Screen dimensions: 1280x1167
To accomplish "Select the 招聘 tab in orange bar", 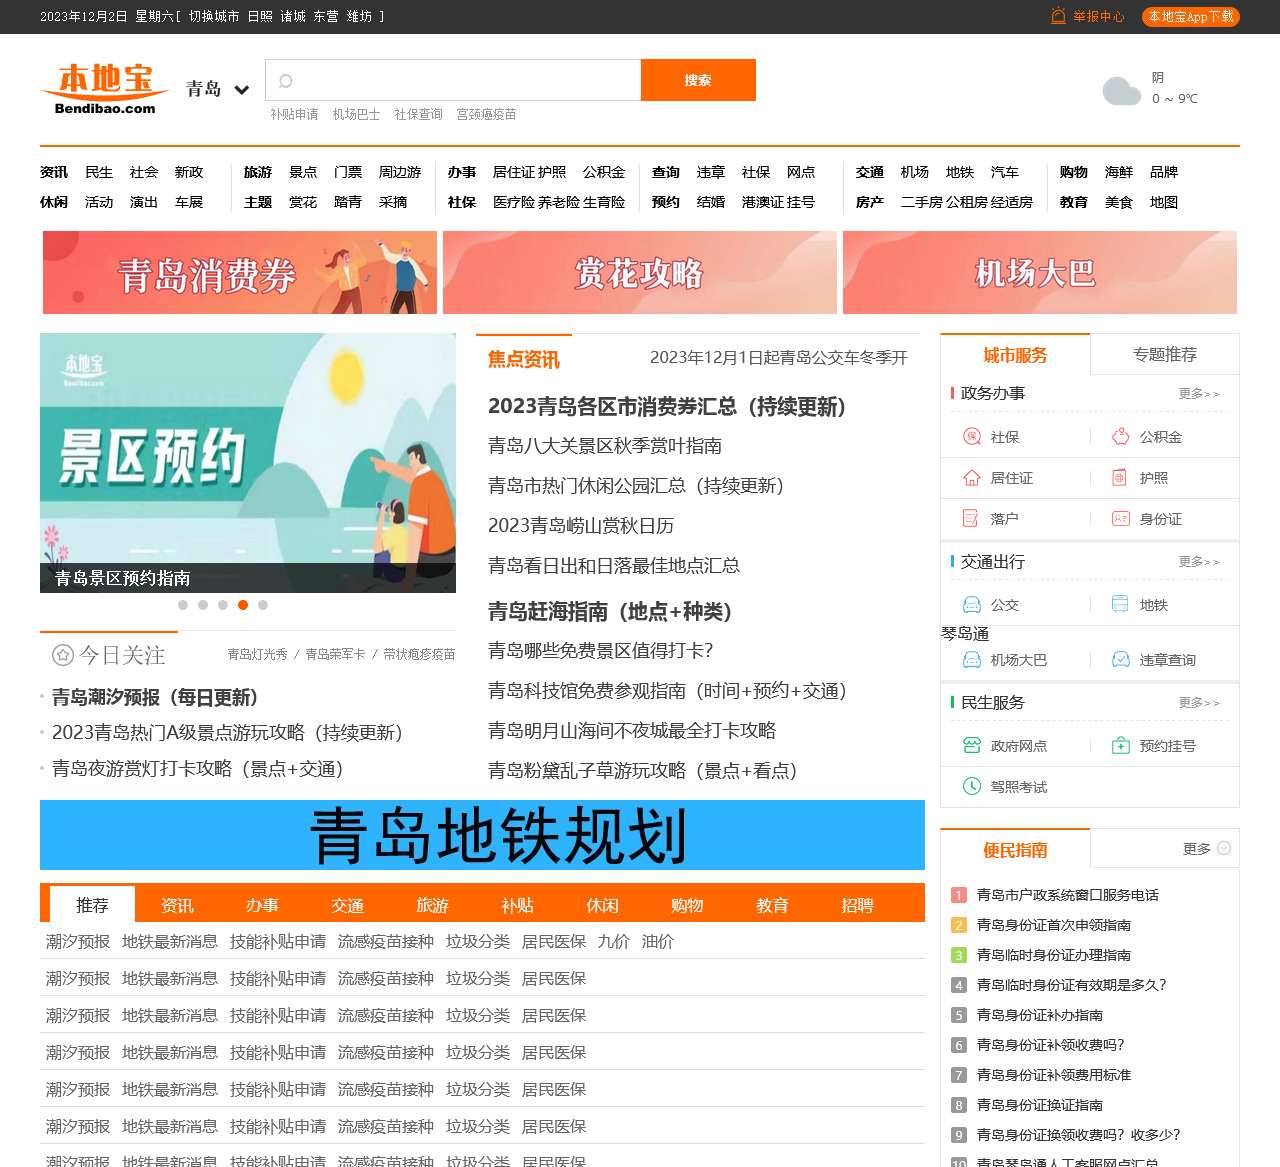I will click(x=857, y=905).
